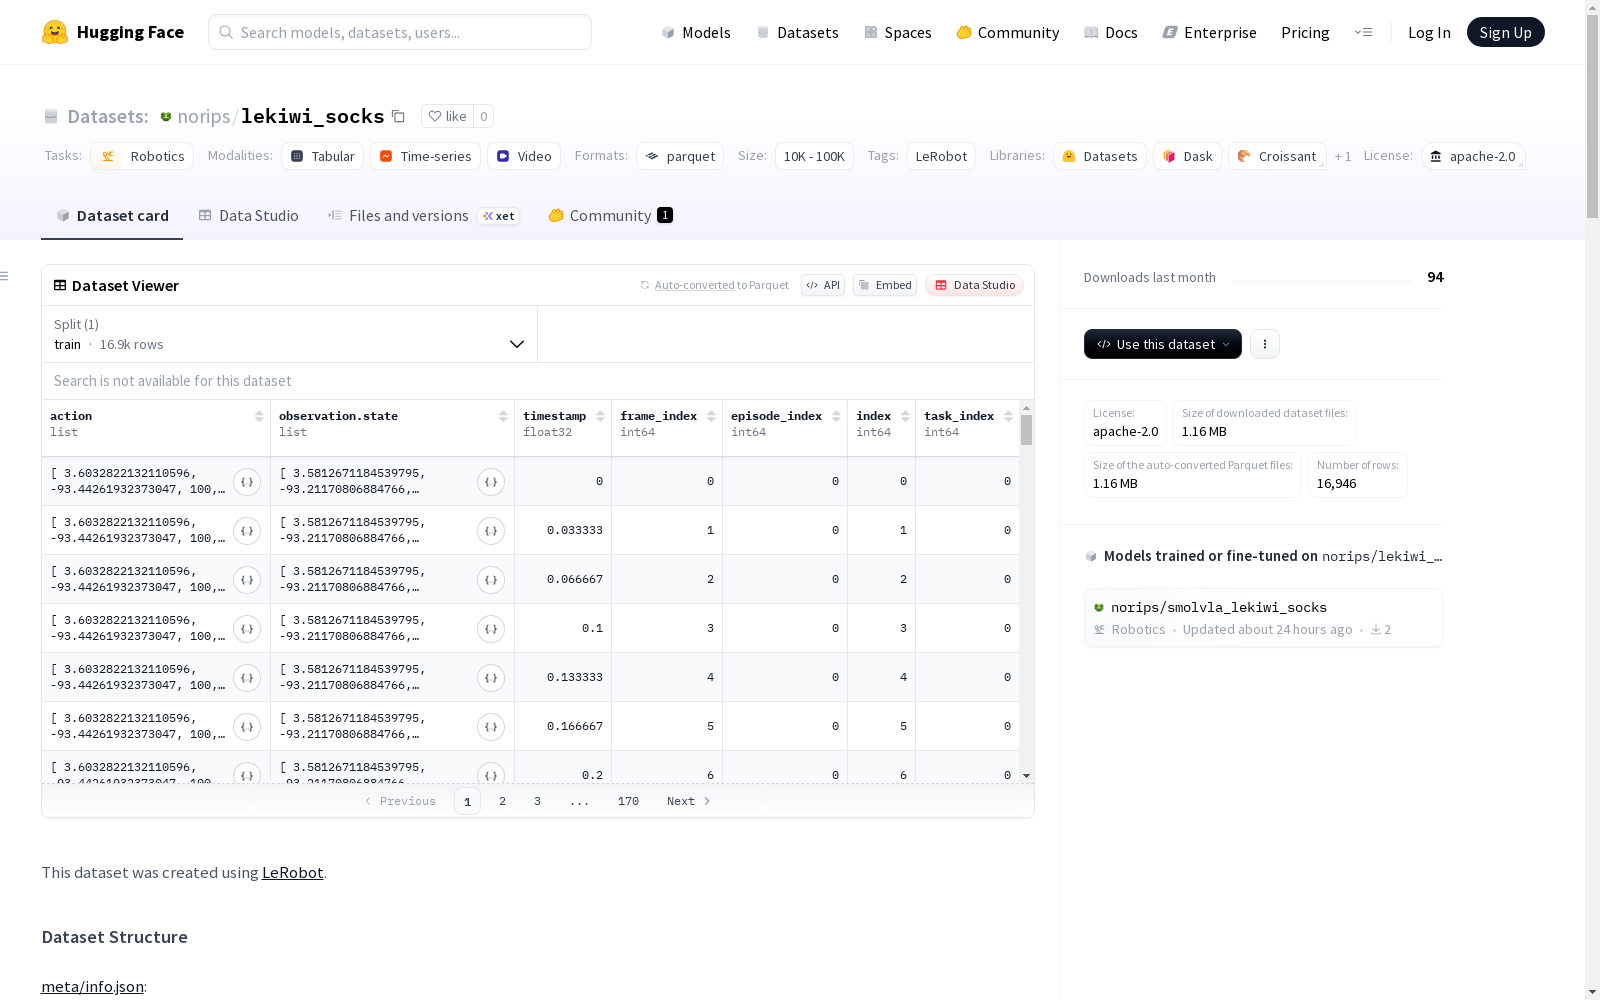Open Data Studio from viewer header
The height and width of the screenshot is (1000, 1600).
tap(975, 285)
